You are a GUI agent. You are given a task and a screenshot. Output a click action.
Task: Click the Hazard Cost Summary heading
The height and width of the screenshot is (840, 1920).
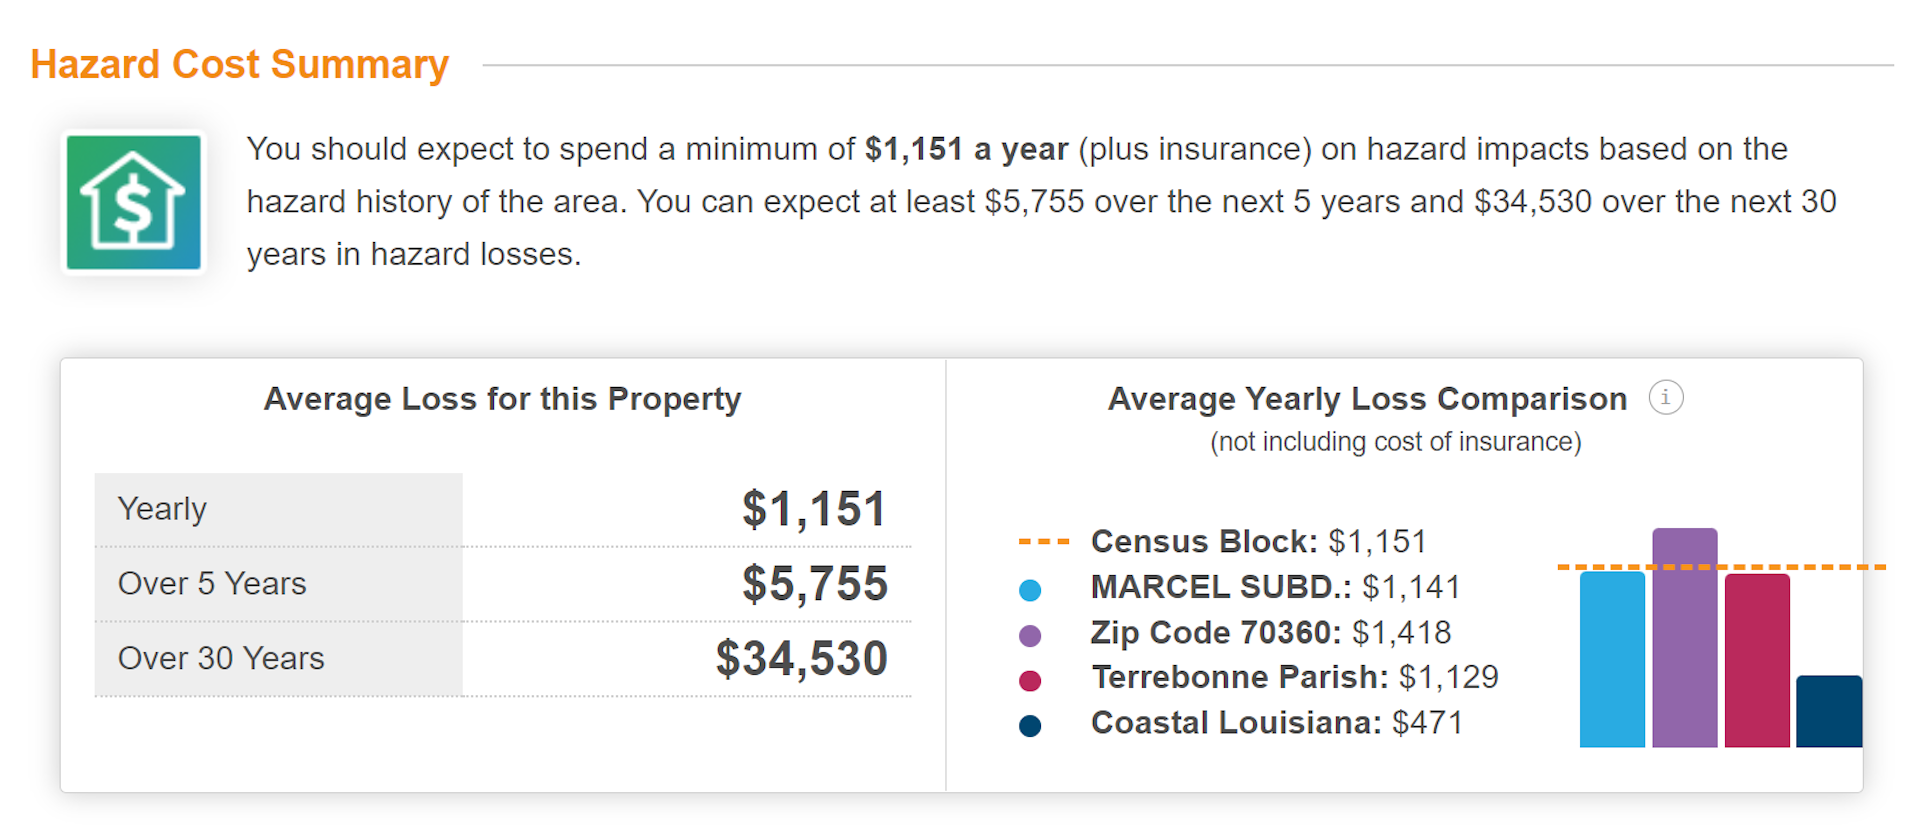(x=240, y=65)
